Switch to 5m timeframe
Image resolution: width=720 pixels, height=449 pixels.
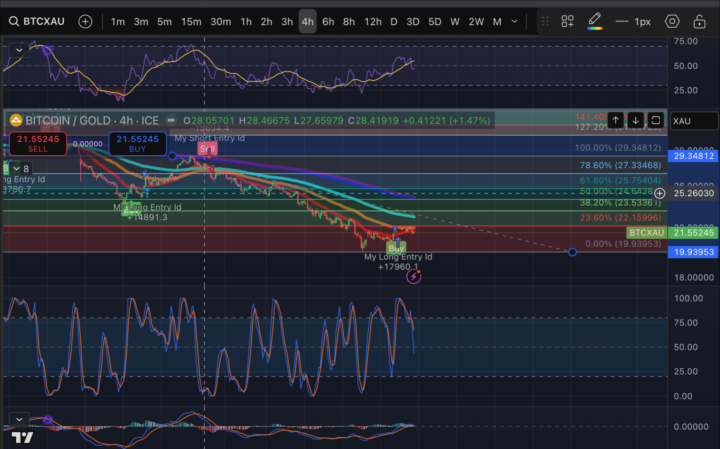point(164,22)
